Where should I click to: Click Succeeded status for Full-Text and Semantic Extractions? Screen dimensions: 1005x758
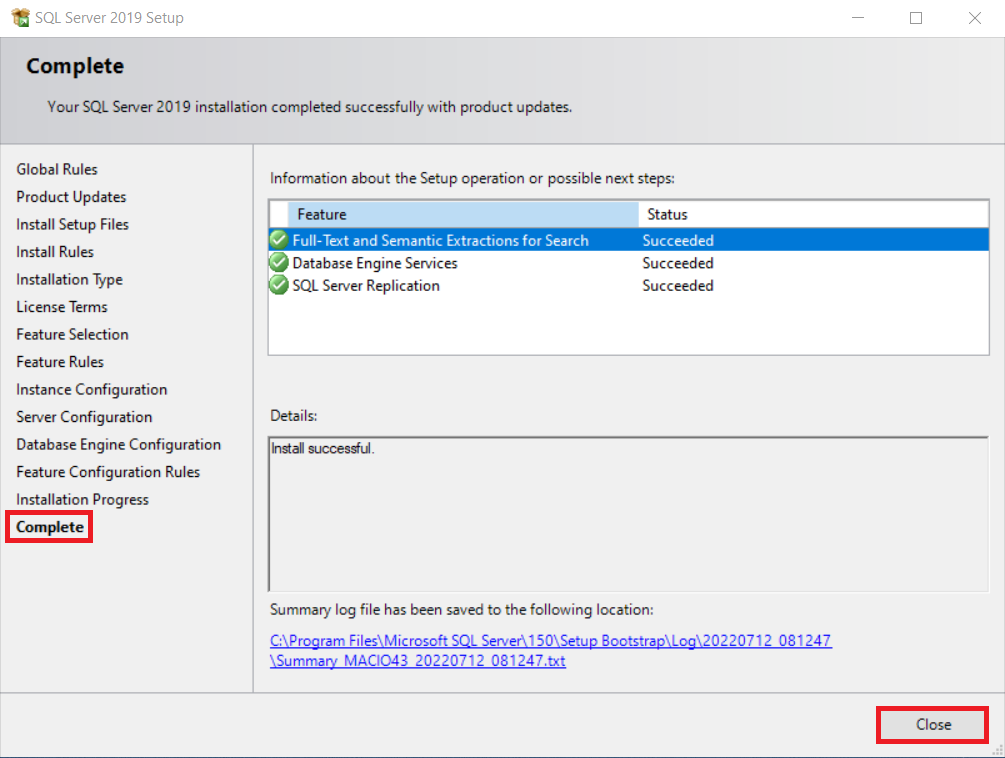(x=678, y=240)
